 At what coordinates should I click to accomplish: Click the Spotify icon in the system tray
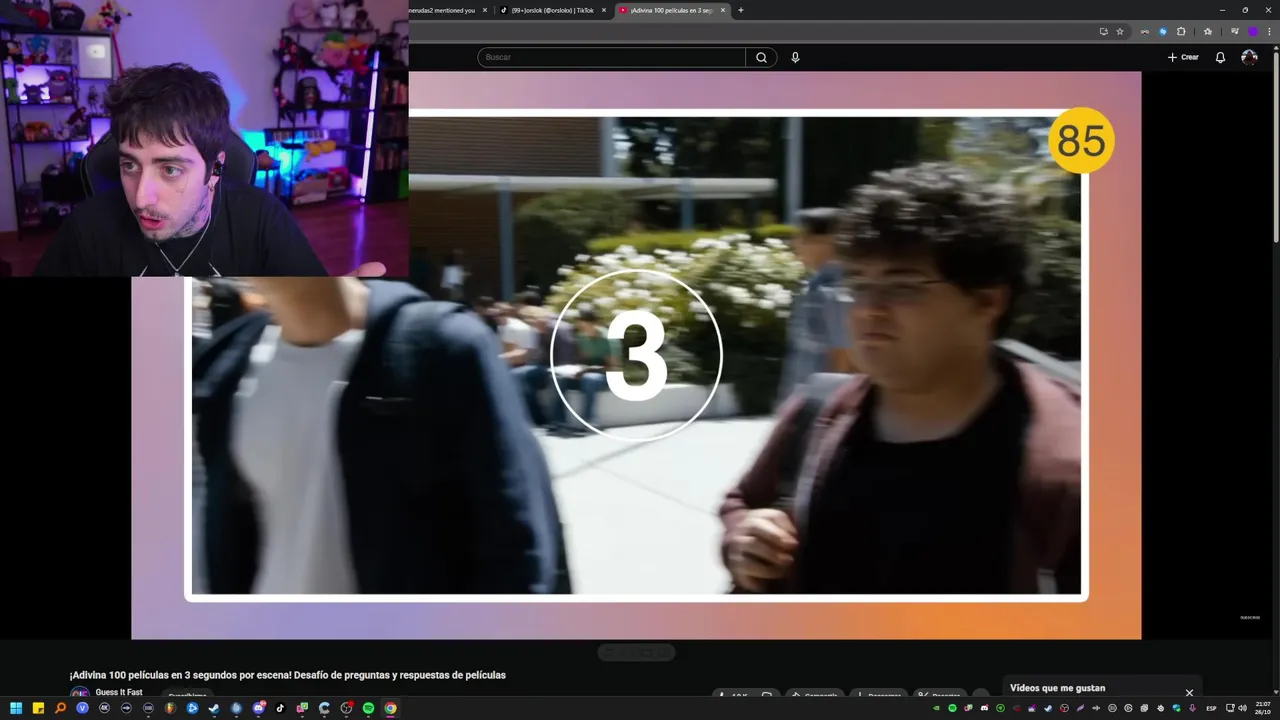coord(952,708)
